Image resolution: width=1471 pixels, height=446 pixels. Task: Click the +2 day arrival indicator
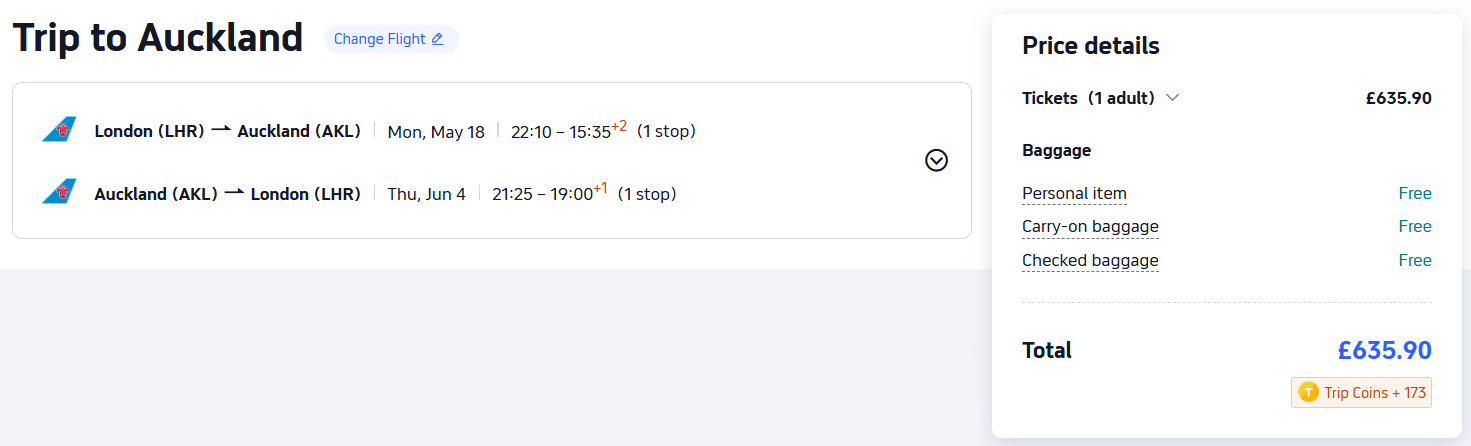tap(619, 126)
